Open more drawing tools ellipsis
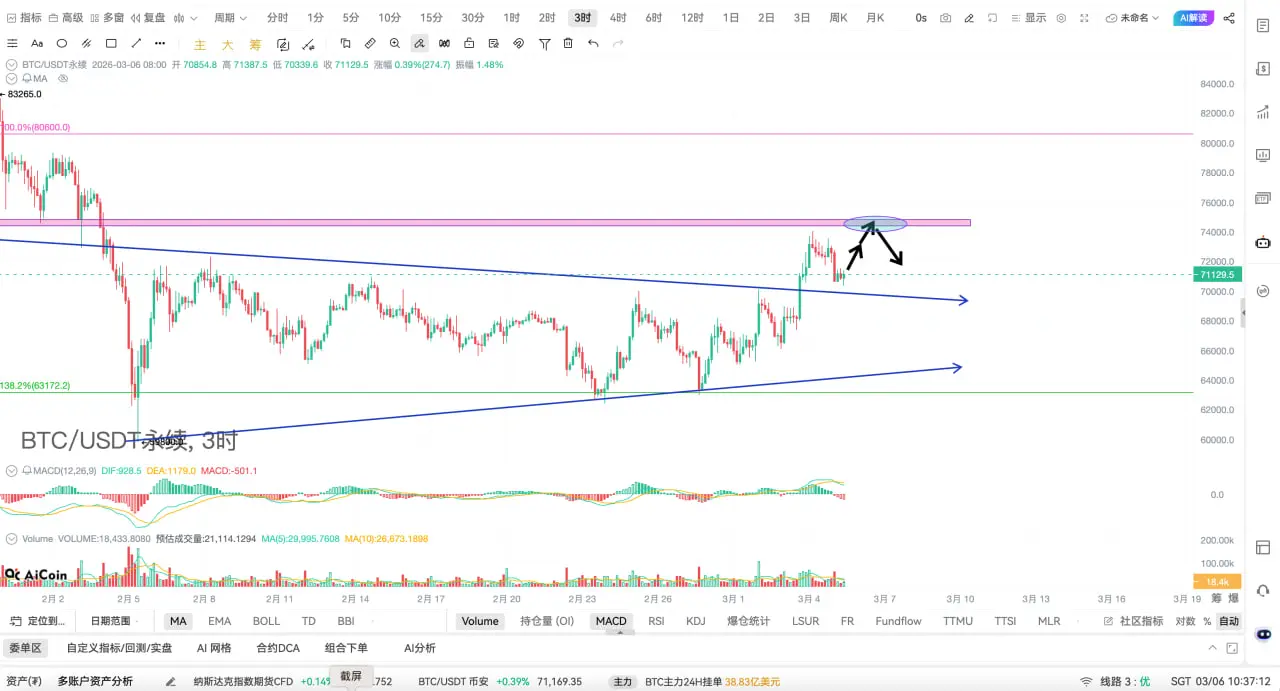This screenshot has height=691, width=1280. click(x=161, y=43)
